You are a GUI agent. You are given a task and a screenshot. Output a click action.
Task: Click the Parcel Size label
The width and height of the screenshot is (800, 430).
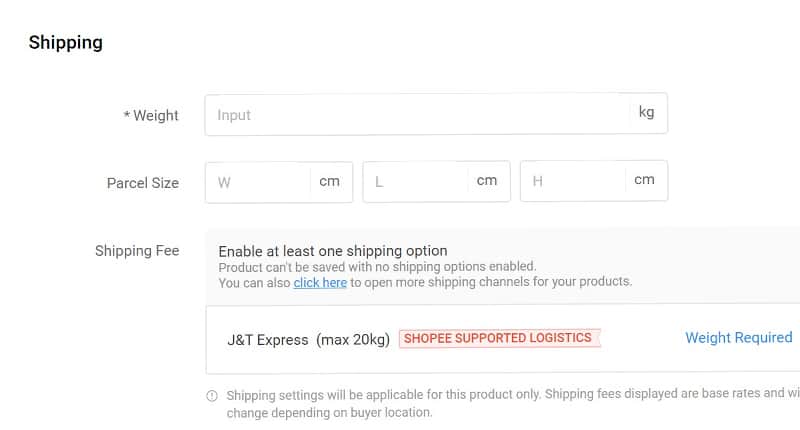point(143,183)
